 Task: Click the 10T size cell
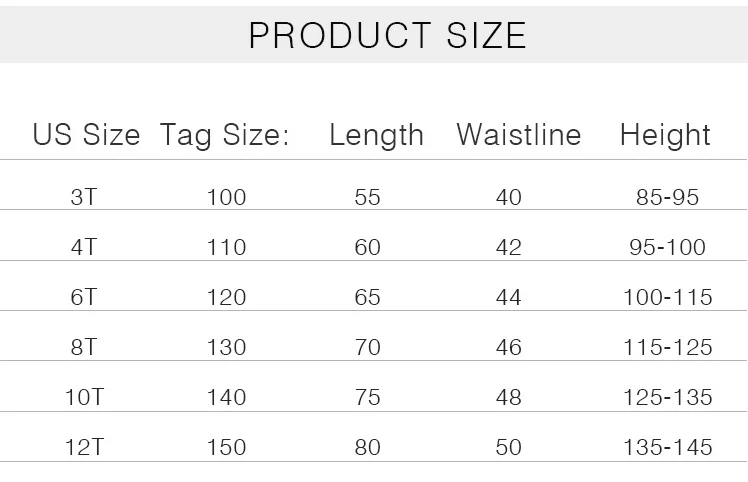(84, 397)
